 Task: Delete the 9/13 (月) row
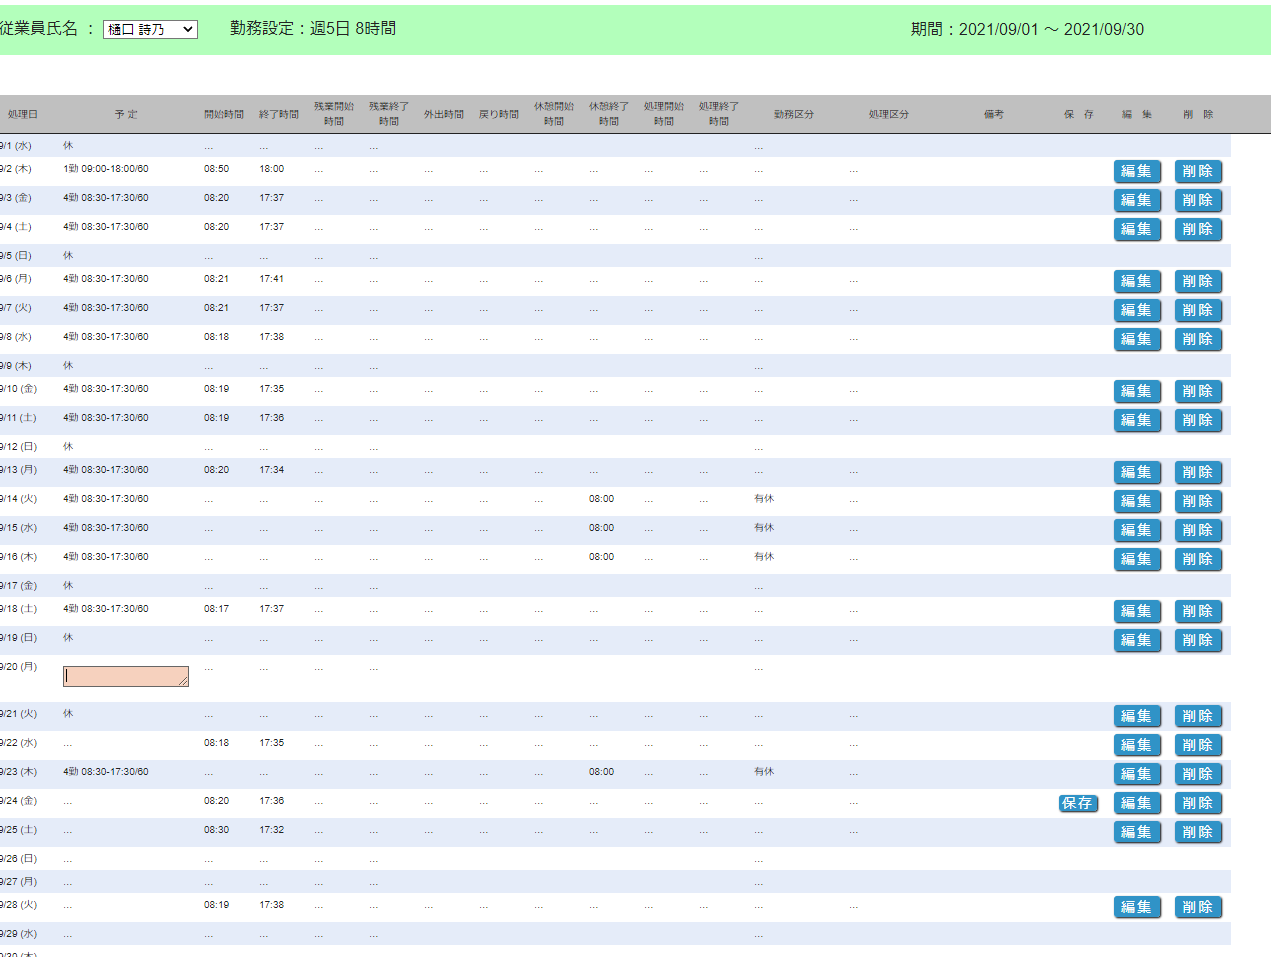coord(1198,472)
